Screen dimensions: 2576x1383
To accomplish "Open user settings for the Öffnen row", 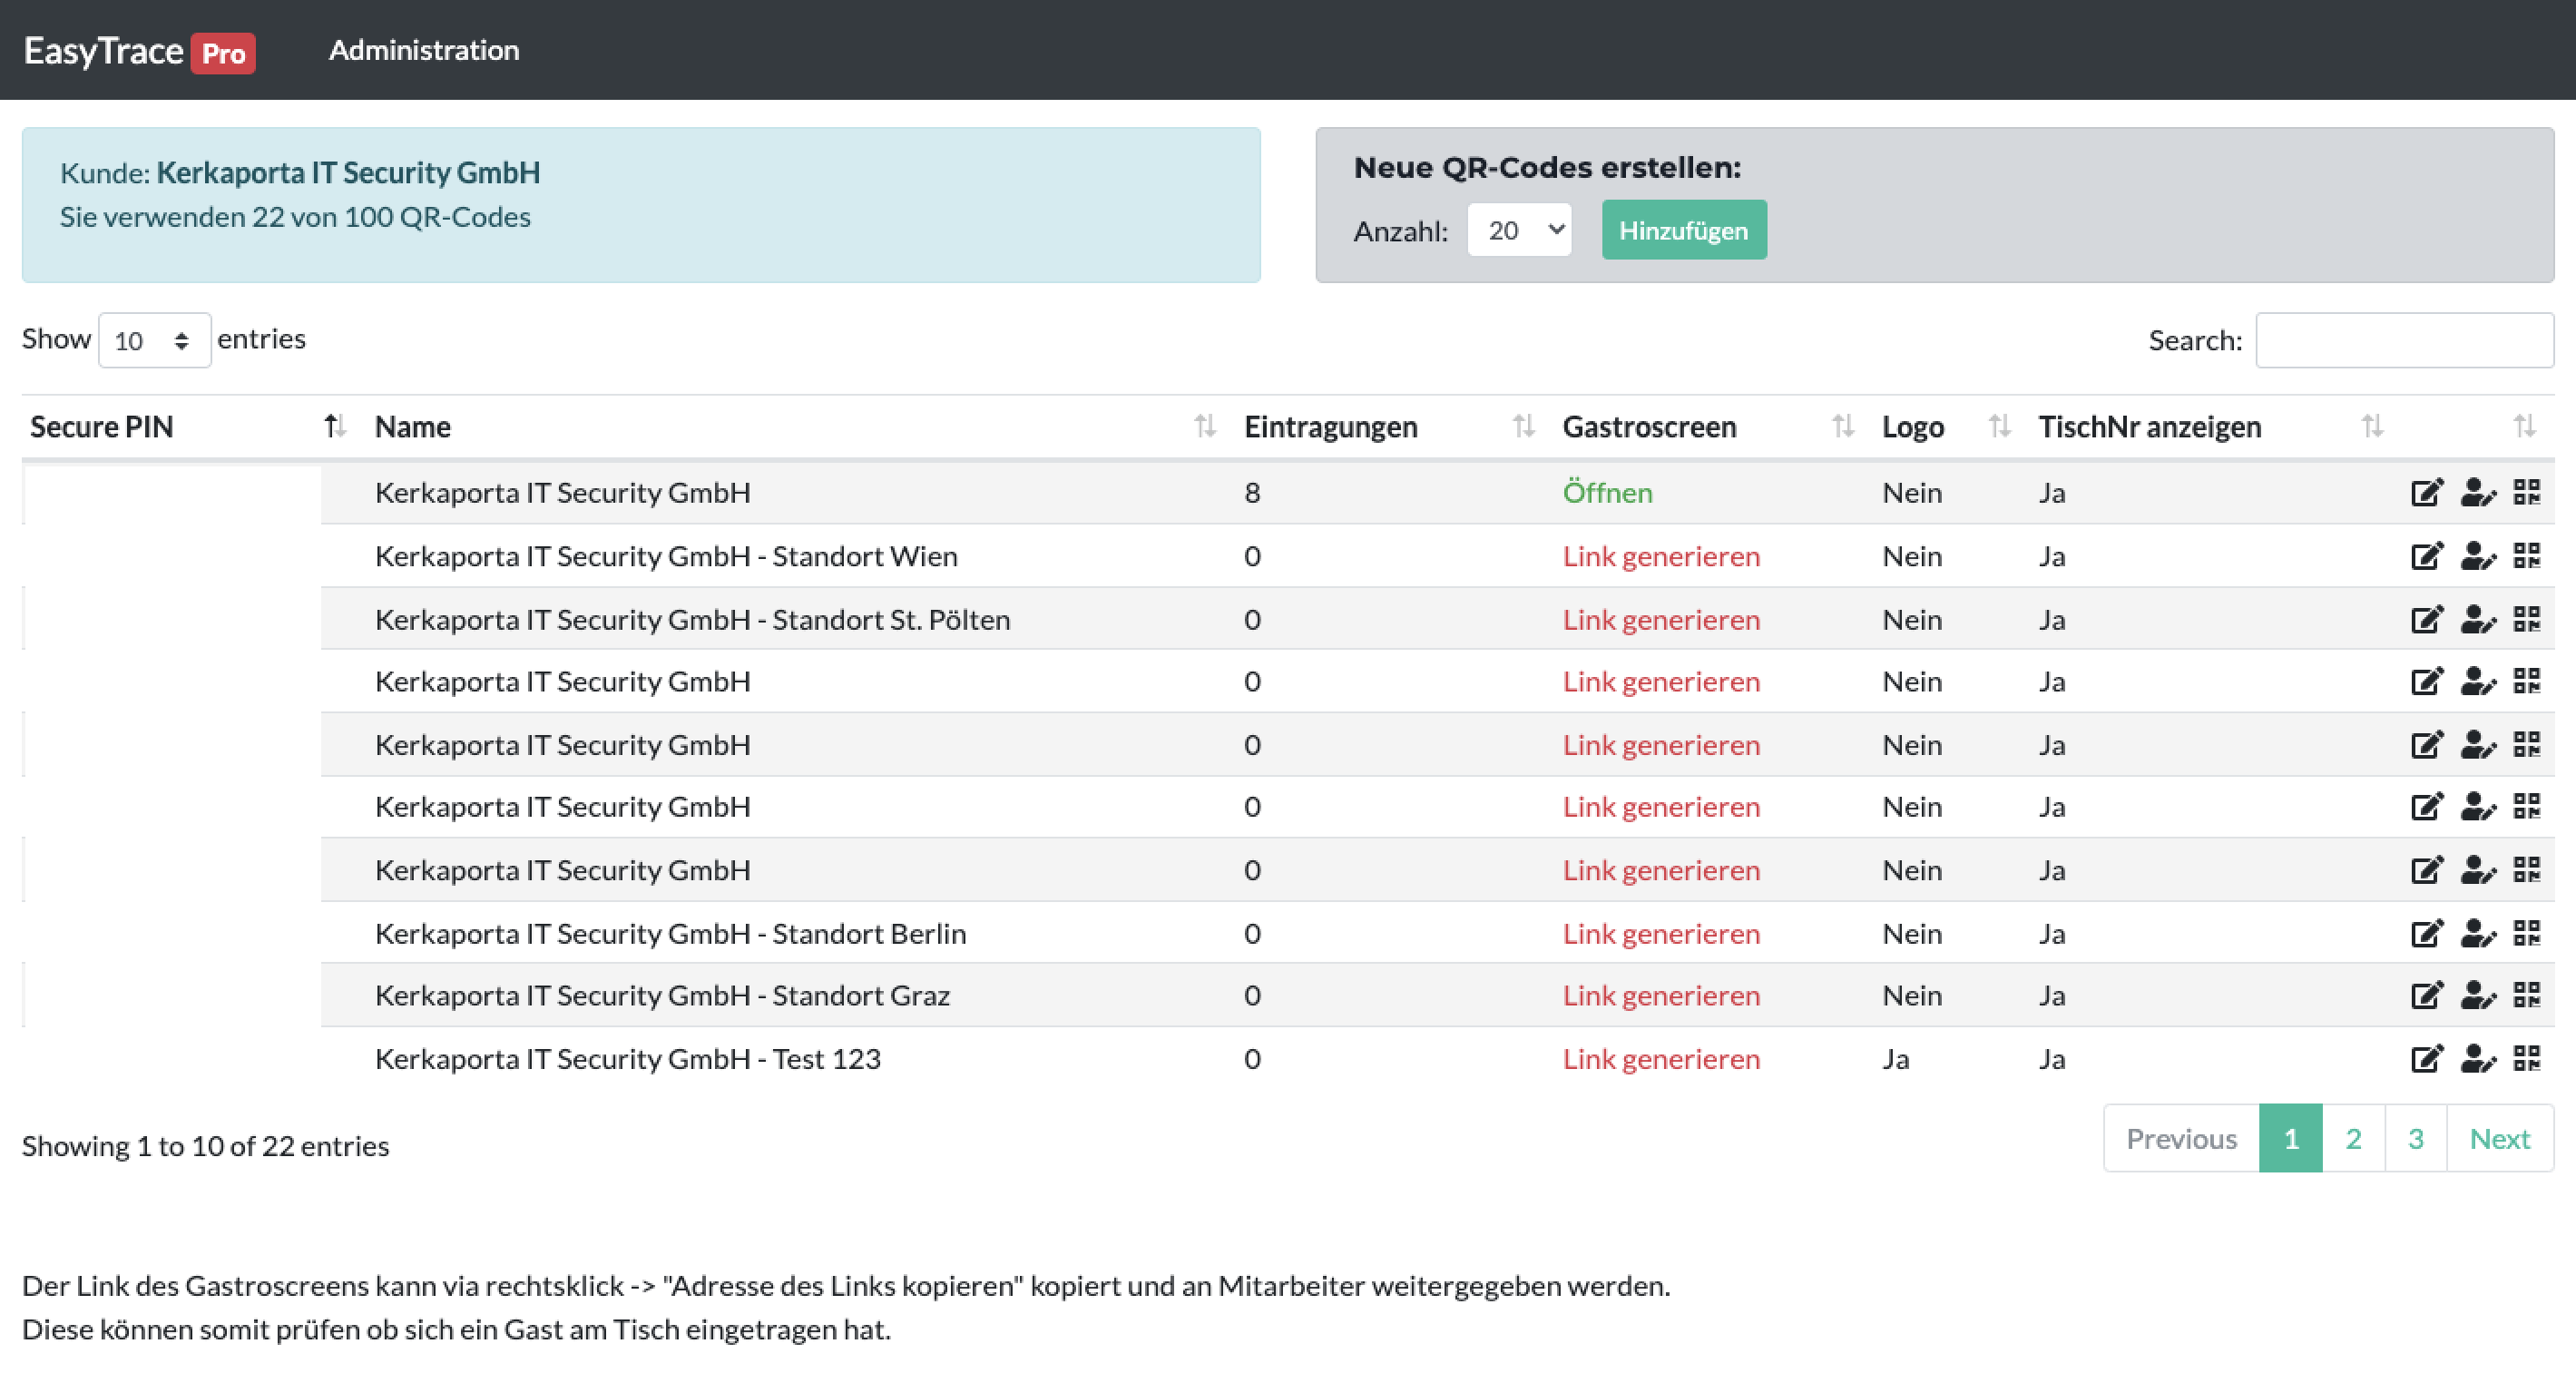I will point(2478,492).
